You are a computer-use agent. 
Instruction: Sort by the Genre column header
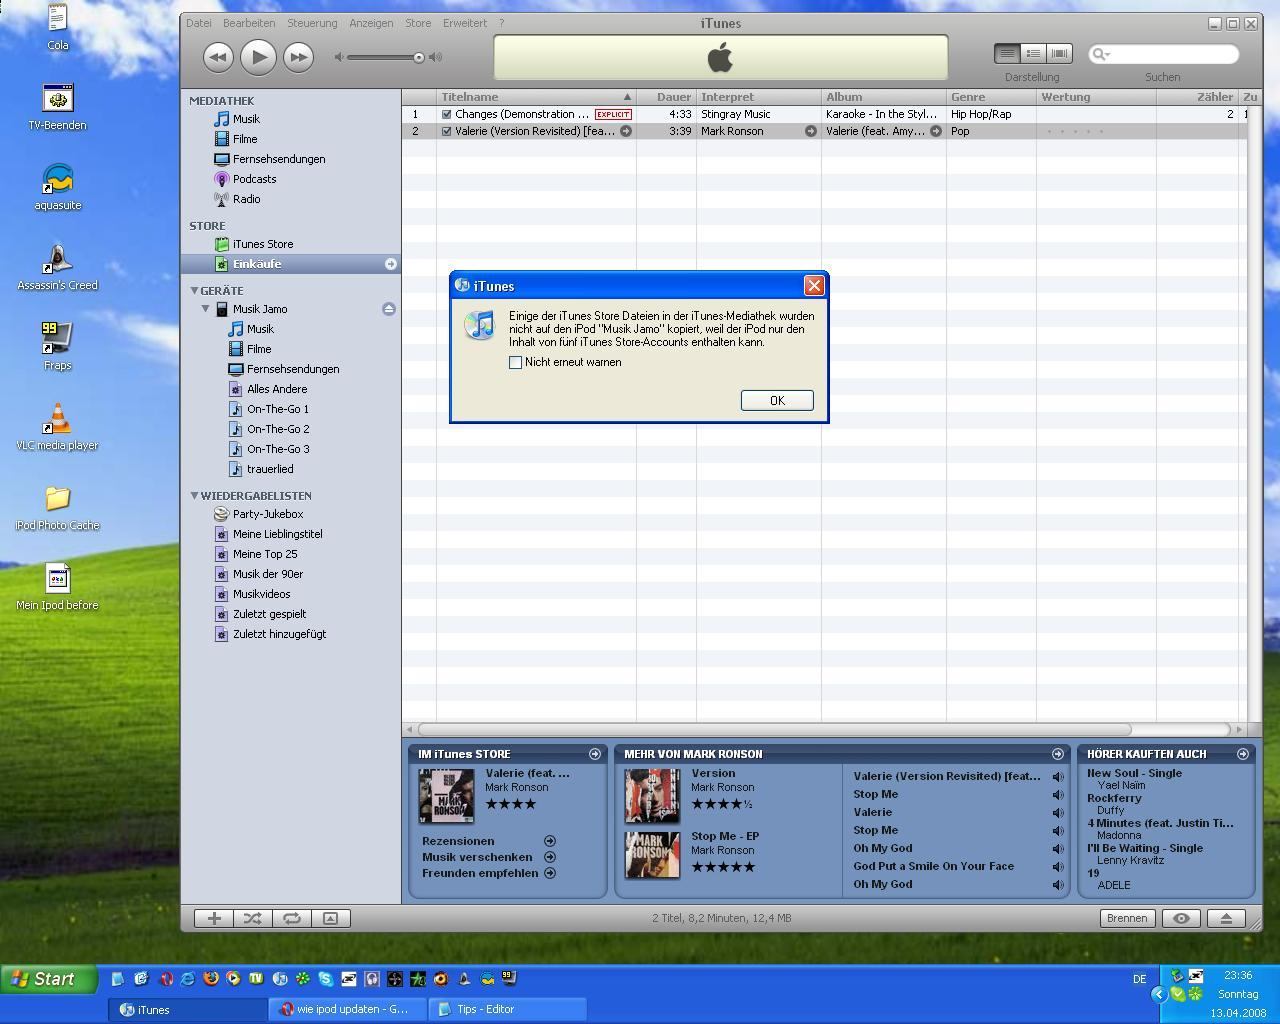(x=991, y=97)
